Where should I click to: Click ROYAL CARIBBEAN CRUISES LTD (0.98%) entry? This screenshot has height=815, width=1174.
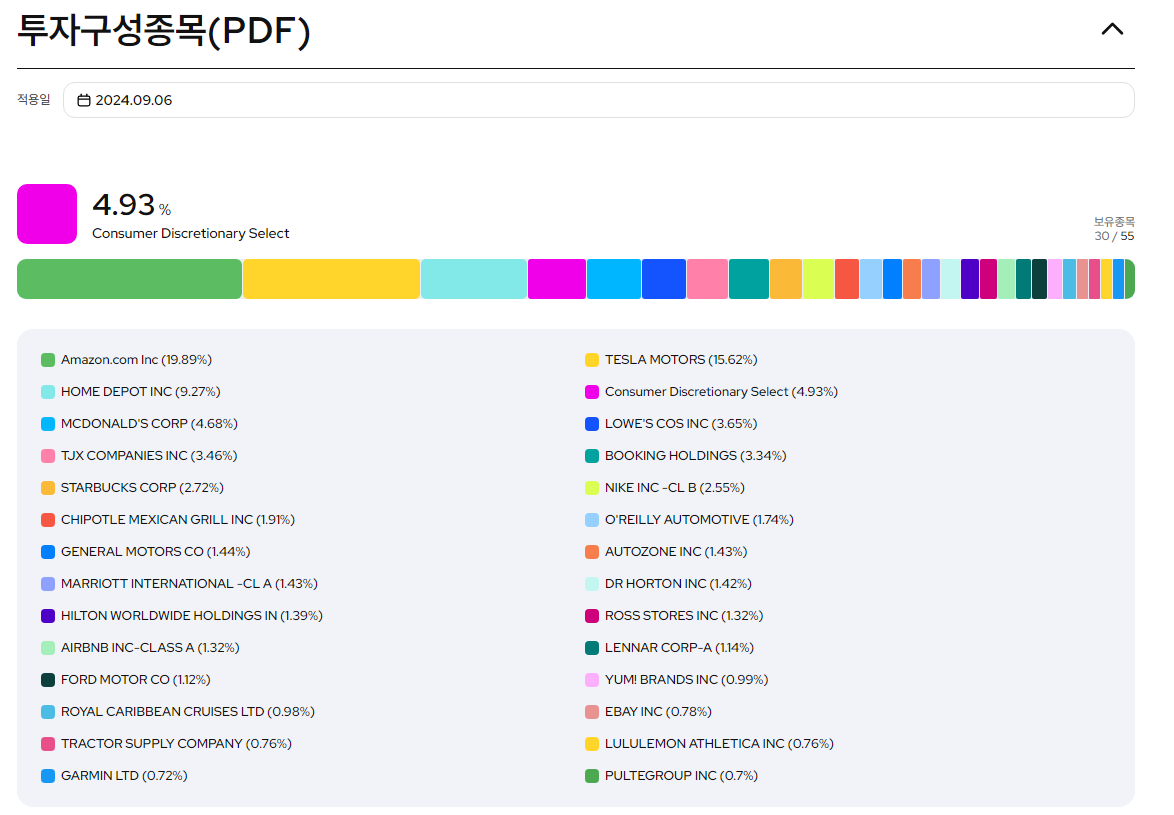point(178,712)
